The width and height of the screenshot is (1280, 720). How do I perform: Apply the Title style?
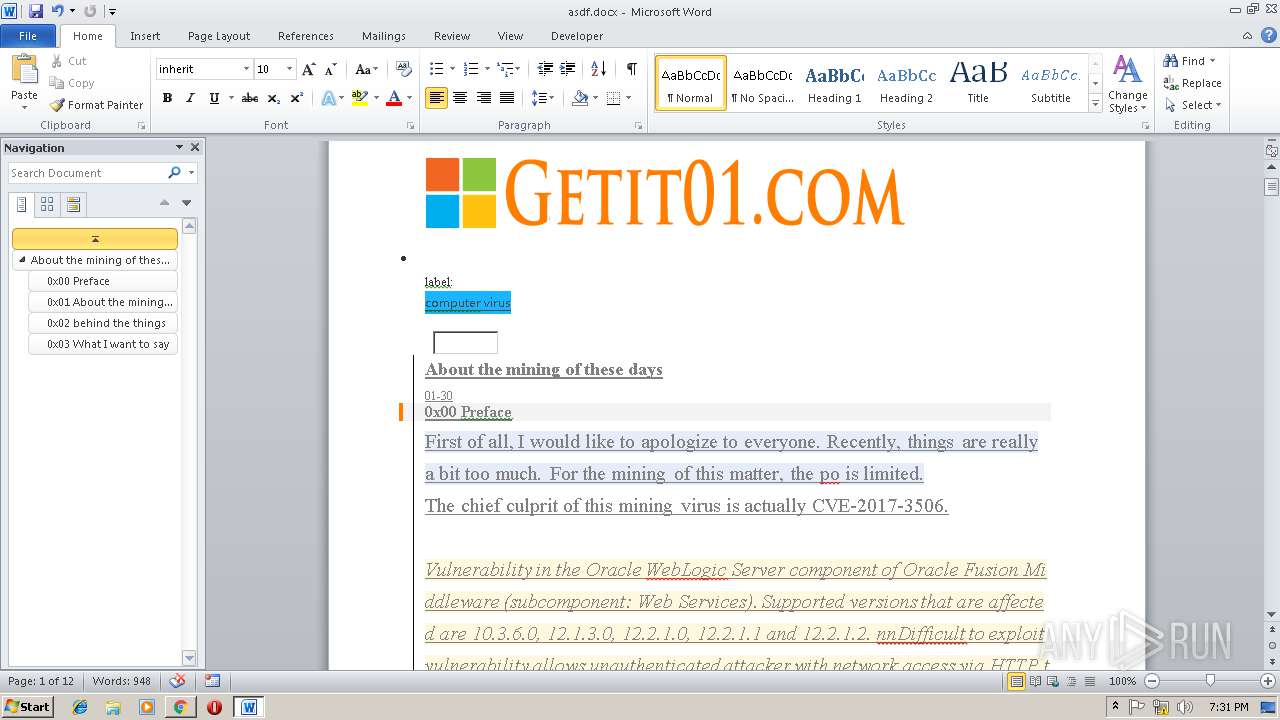click(x=978, y=83)
